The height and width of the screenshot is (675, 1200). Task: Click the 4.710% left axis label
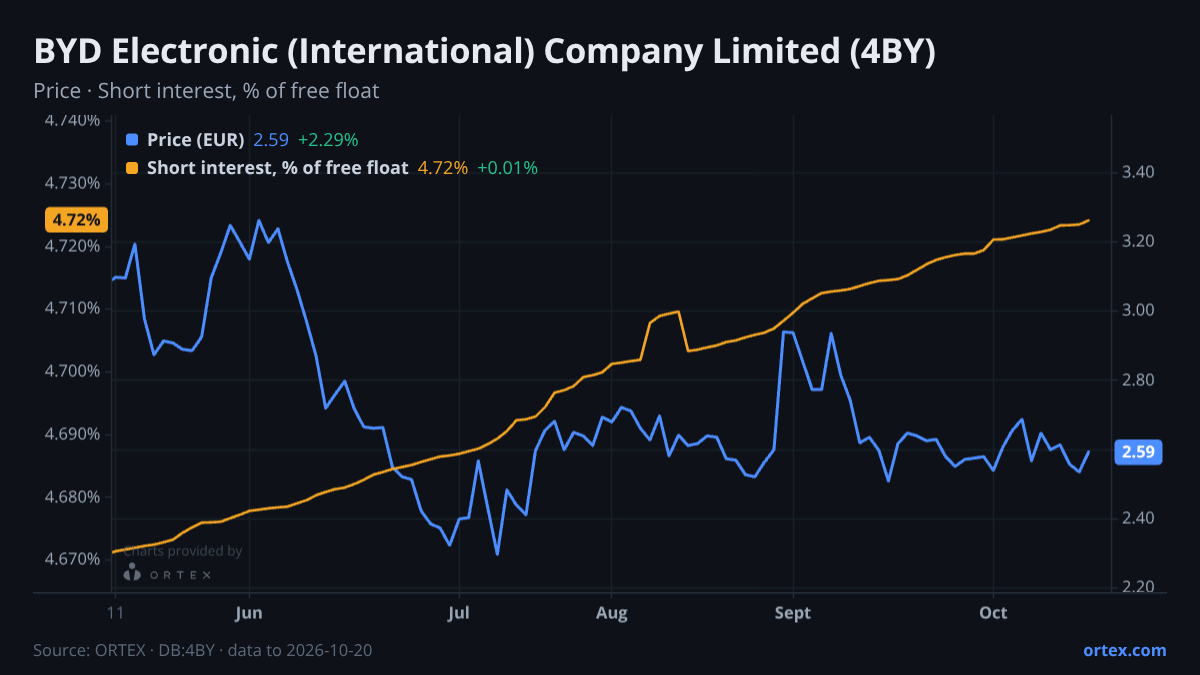(72, 308)
